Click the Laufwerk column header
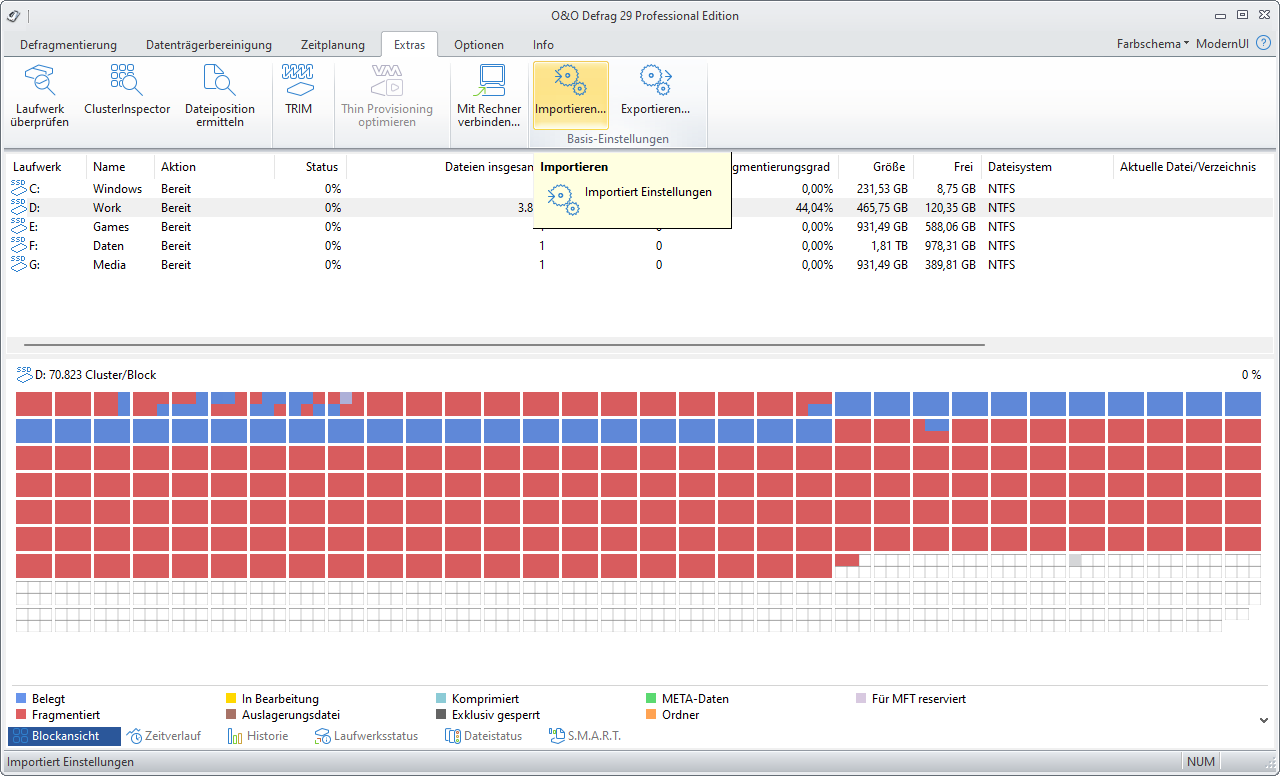The image size is (1280, 776). tap(47, 167)
